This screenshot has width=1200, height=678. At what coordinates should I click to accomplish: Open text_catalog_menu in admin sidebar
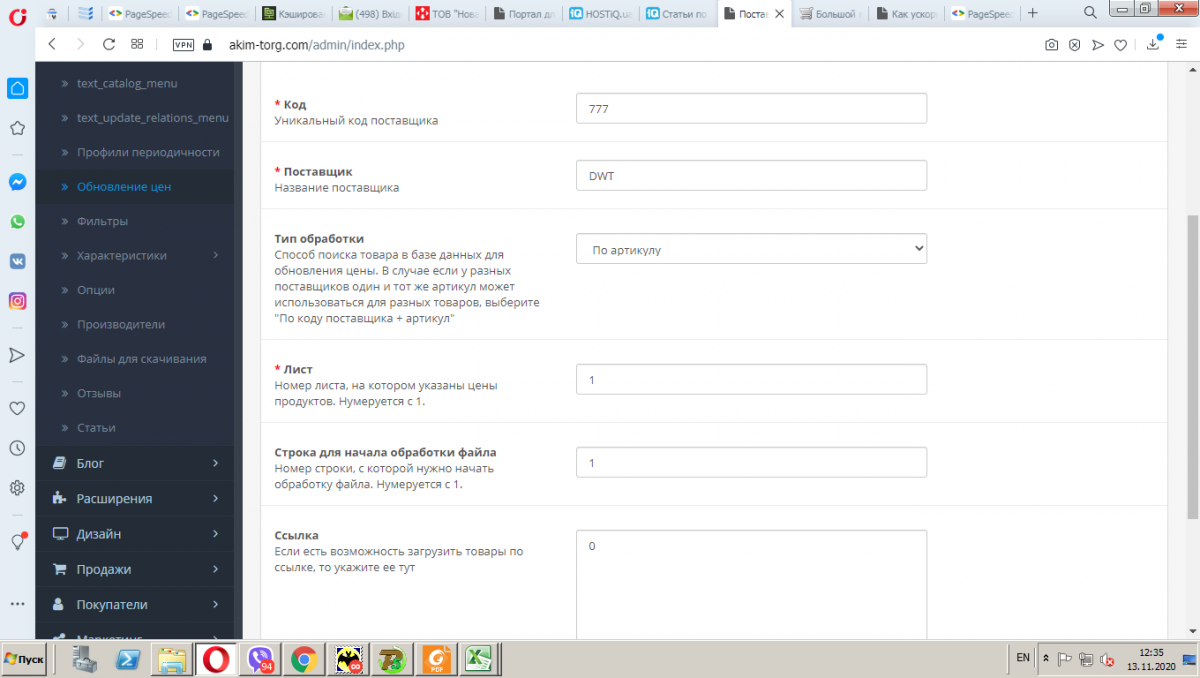tap(127, 83)
